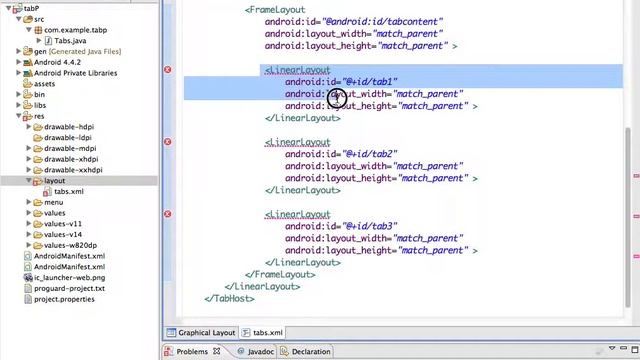Image resolution: width=640 pixels, height=360 pixels.
Task: Maximize the bottom Problems panel
Action: 635,350
